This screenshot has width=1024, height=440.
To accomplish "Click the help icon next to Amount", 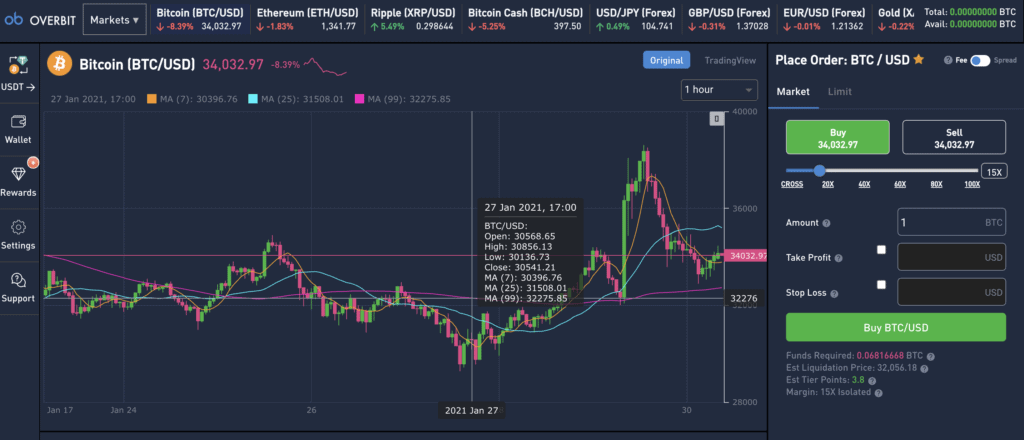I will click(x=827, y=223).
